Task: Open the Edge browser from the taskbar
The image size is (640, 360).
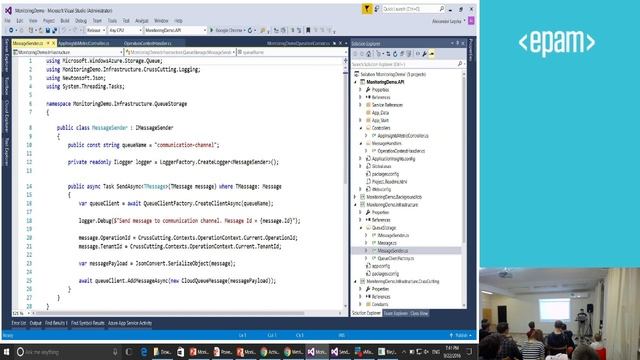Action: [144, 352]
